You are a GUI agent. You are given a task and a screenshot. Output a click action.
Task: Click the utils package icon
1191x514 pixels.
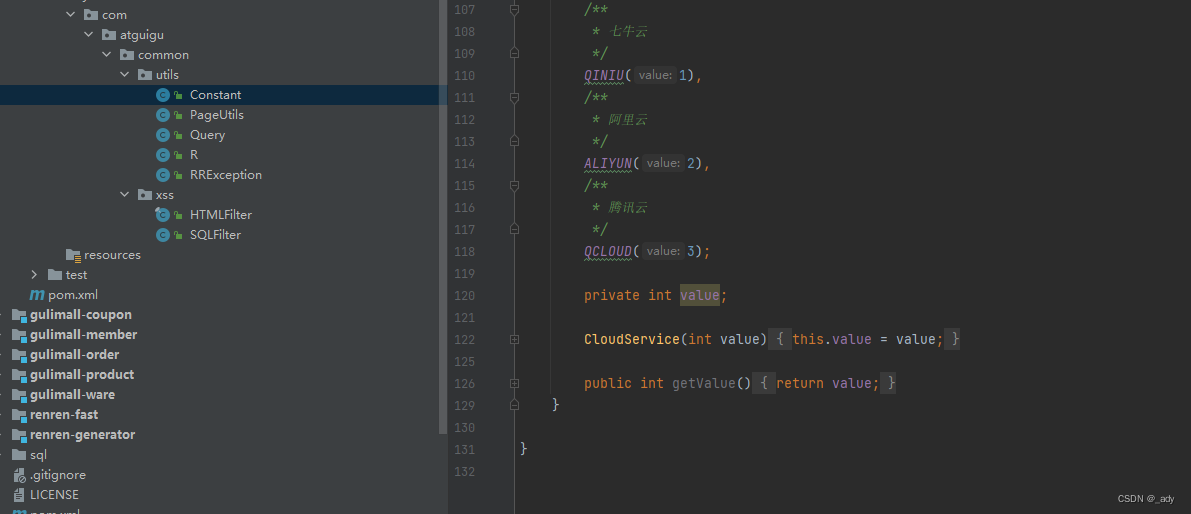pos(144,74)
